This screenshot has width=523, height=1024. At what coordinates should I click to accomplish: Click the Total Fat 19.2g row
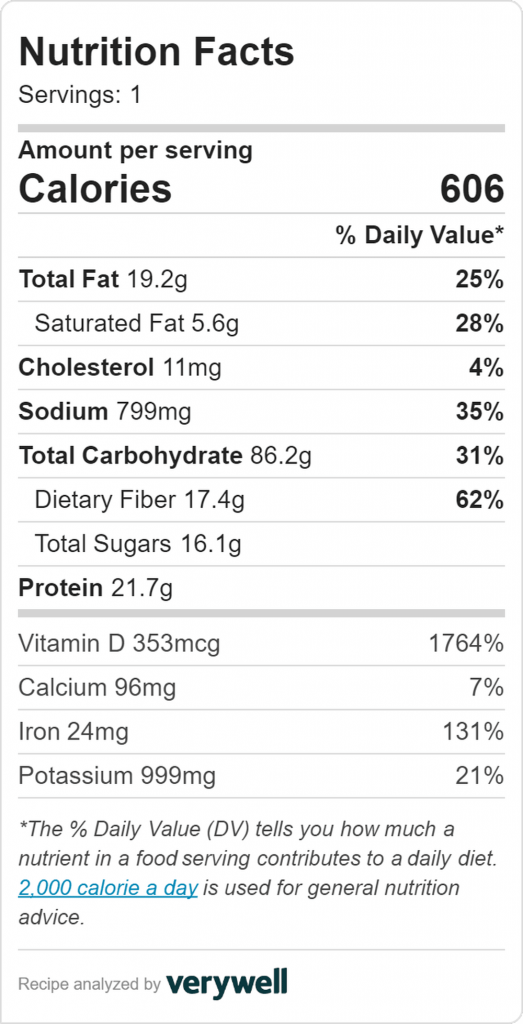[x=261, y=280]
